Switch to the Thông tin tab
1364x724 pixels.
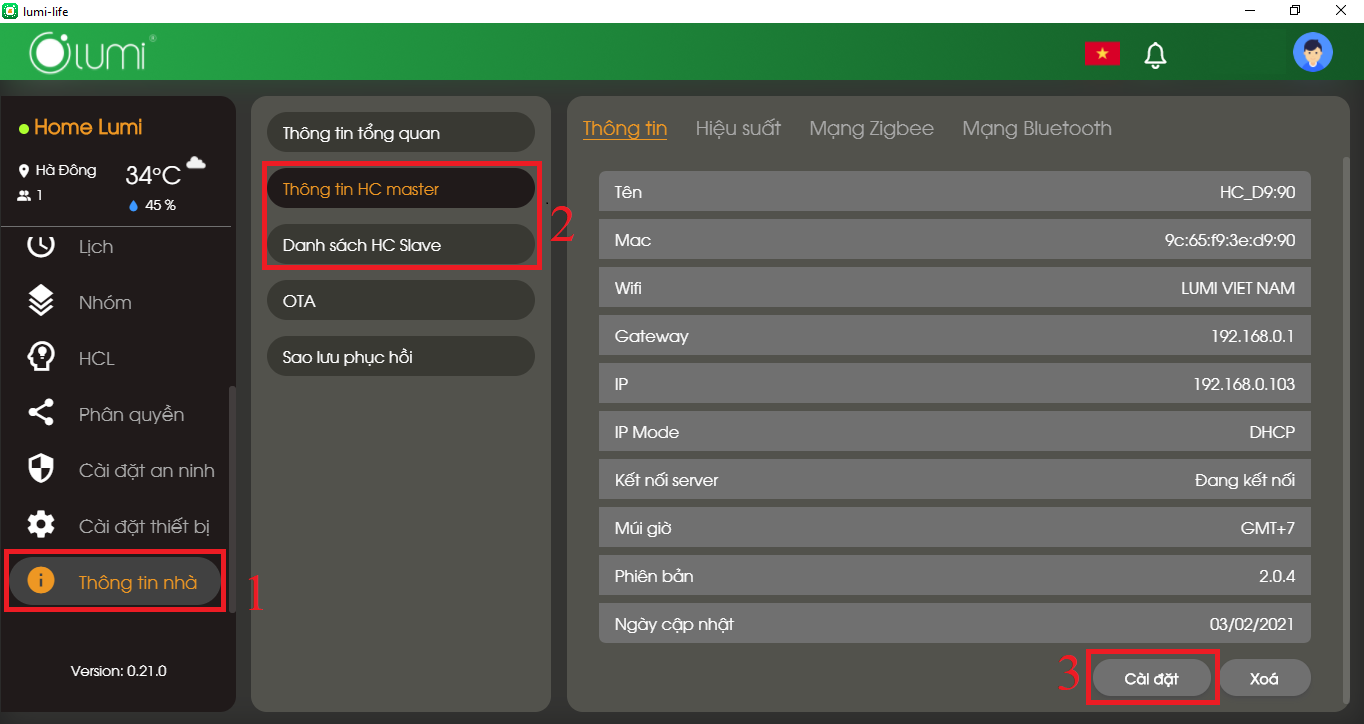point(625,128)
